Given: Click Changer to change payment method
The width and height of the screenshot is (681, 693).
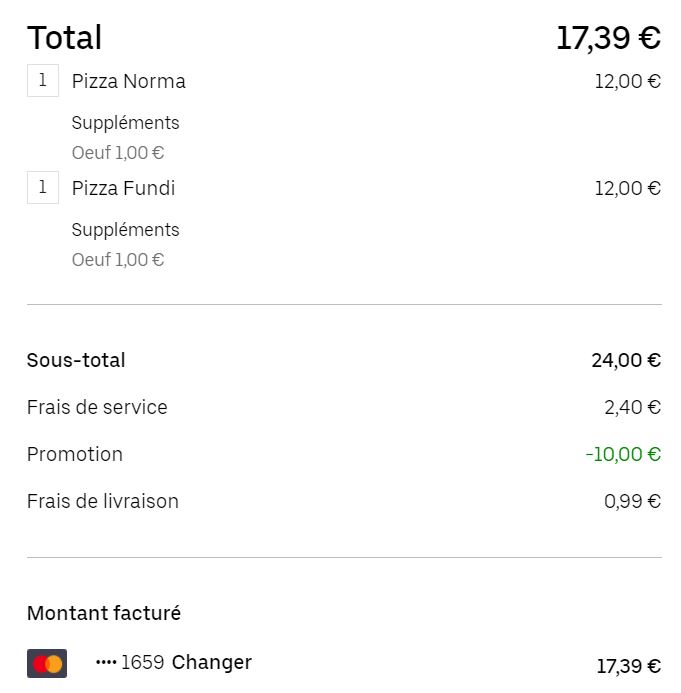Looking at the screenshot, I should click(x=212, y=662).
